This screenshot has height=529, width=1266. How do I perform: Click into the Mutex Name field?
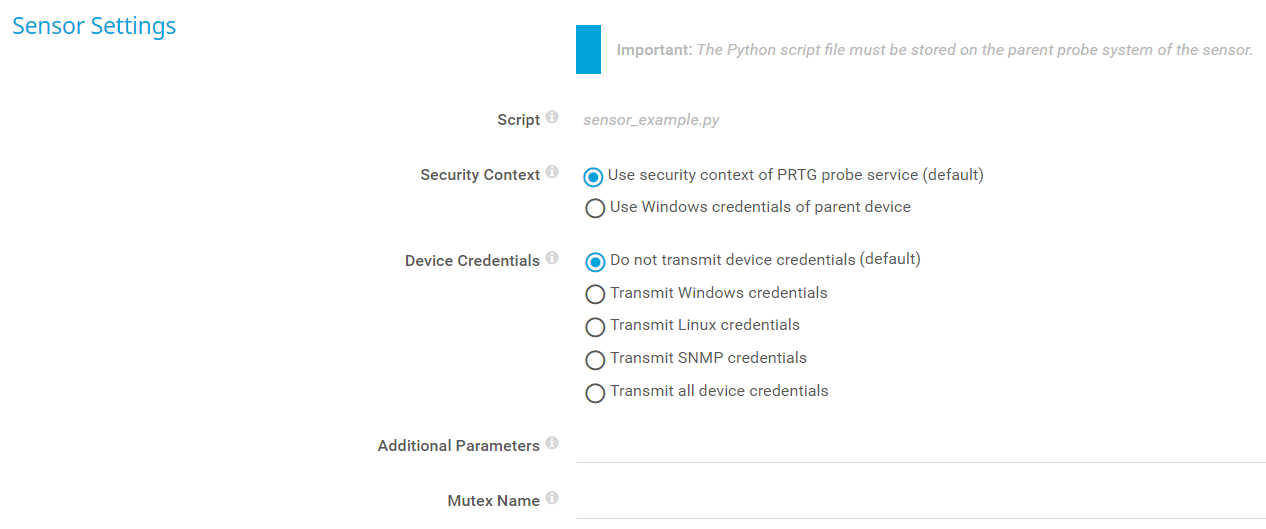(x=920, y=501)
